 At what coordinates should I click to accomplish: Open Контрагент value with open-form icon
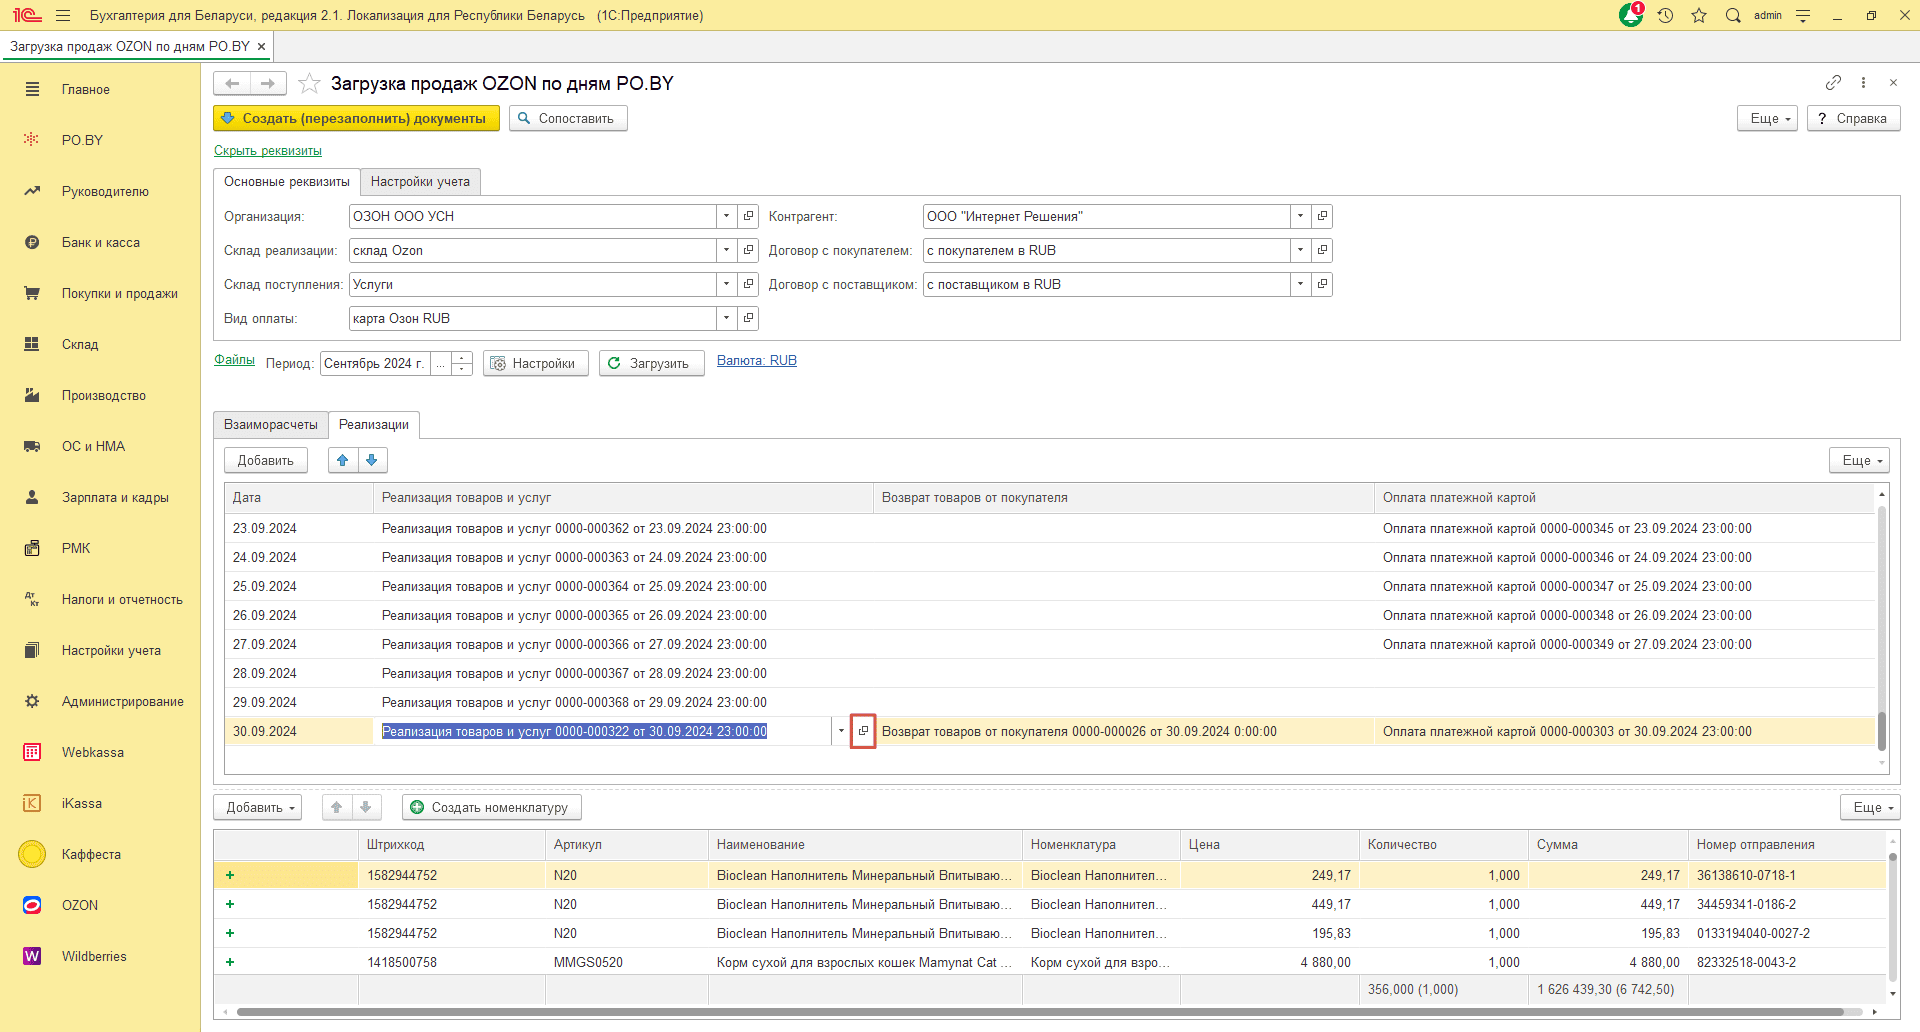pos(1322,216)
